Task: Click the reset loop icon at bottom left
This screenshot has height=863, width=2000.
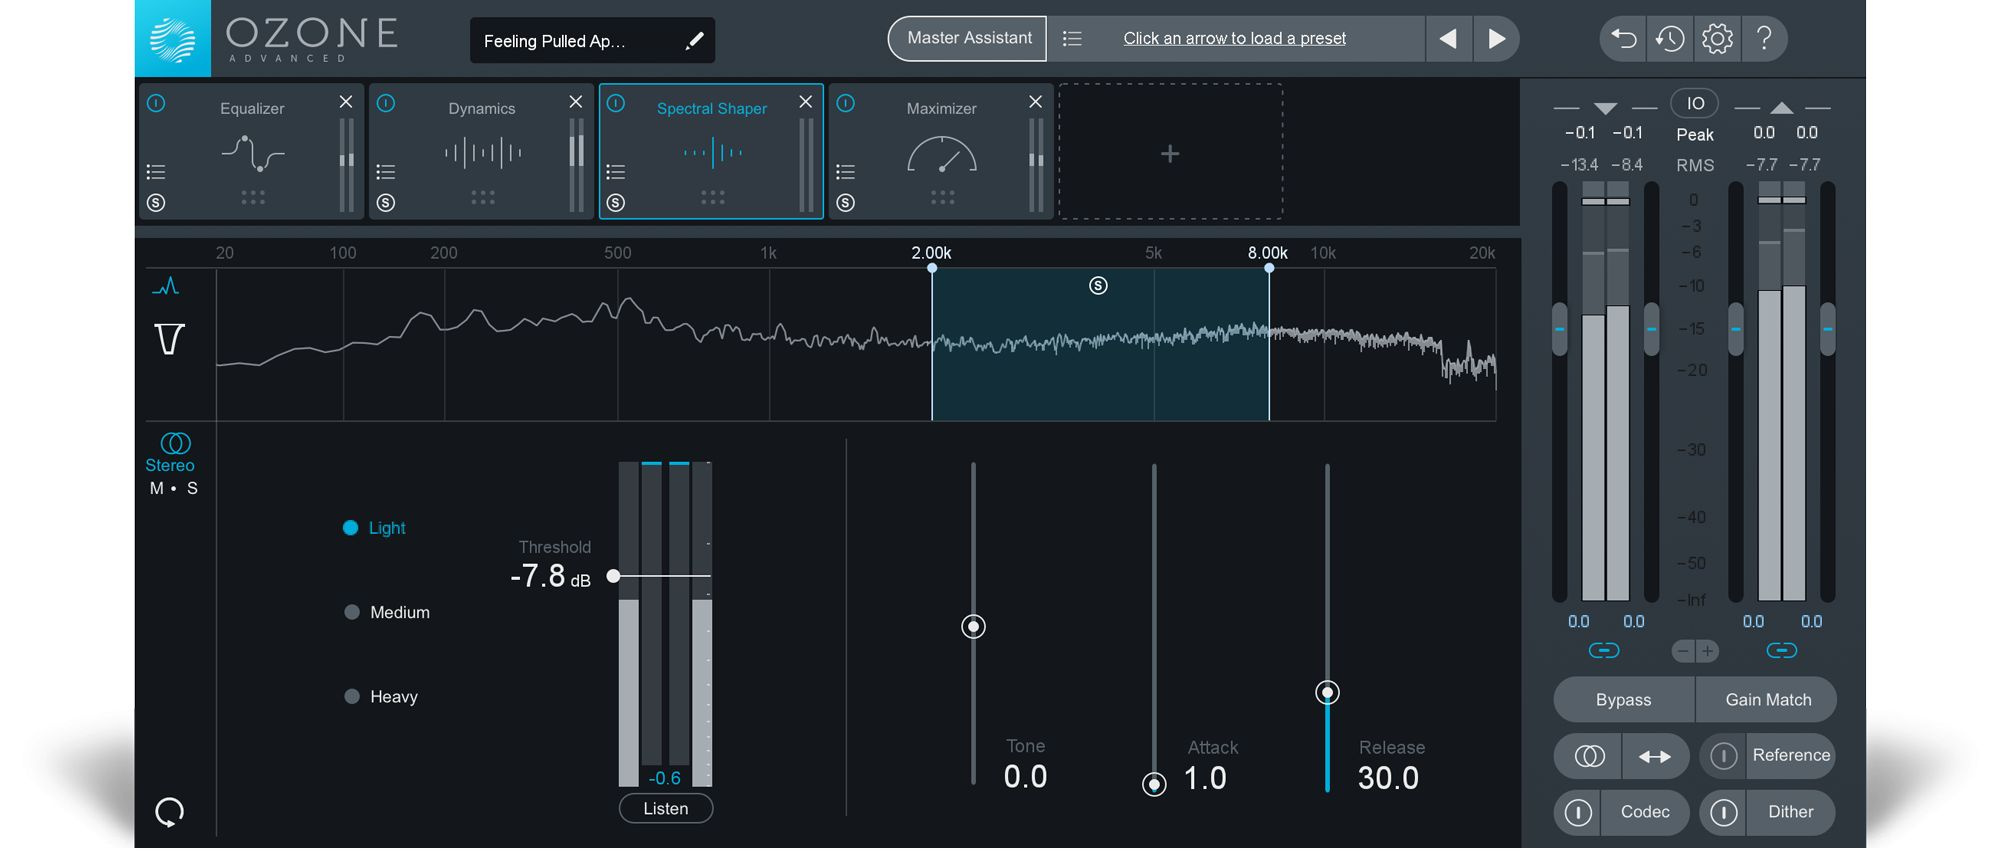Action: tap(170, 812)
